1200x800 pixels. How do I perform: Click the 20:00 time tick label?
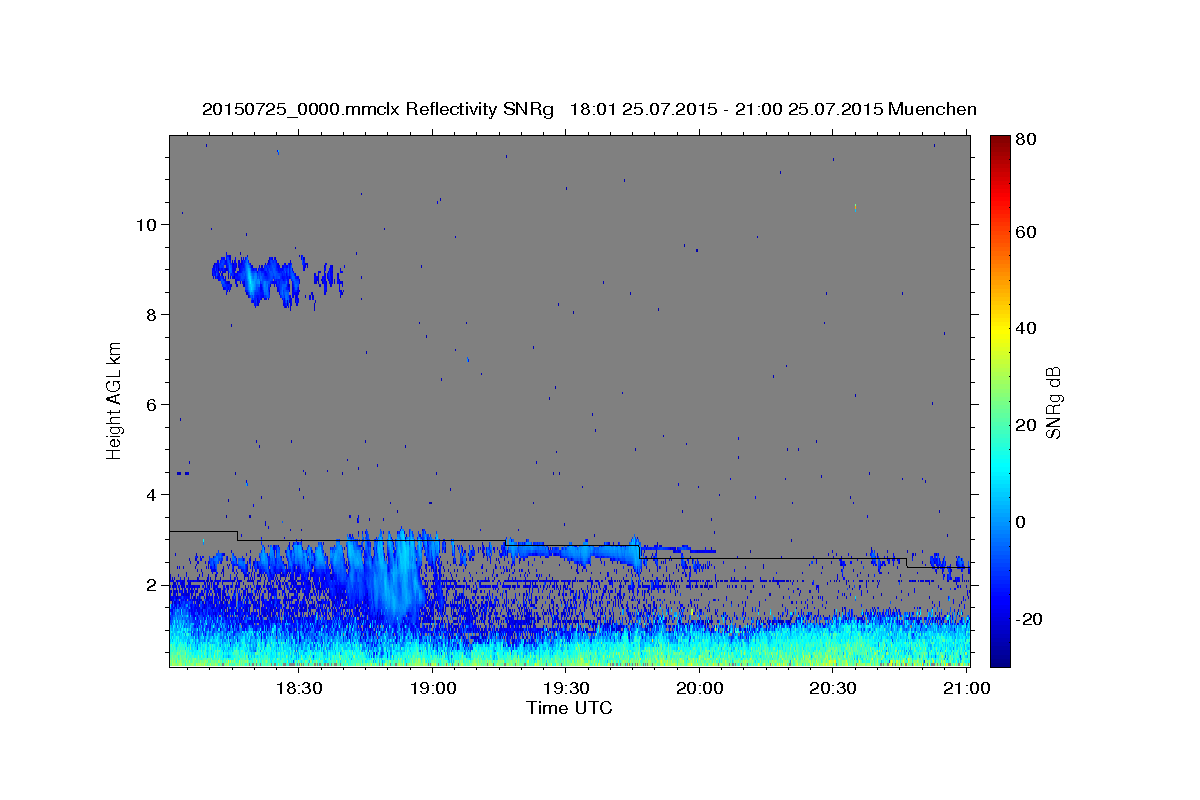point(699,688)
